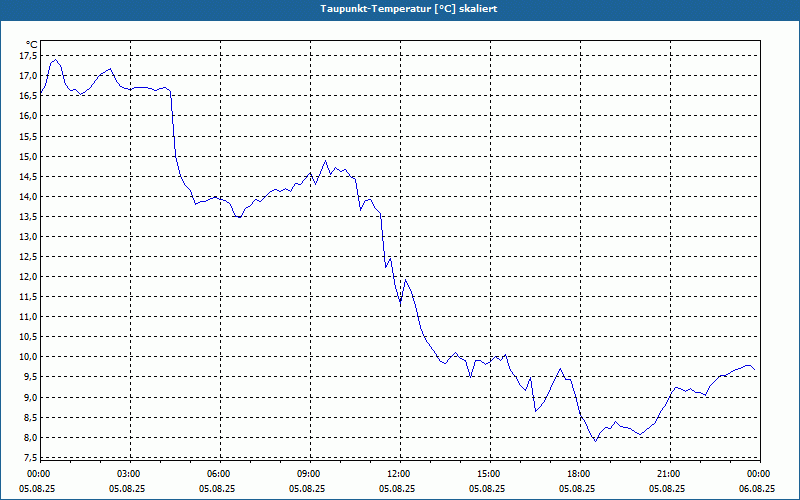
Task: Click the 05.08.25 date beneath 06:00
Action: (x=217, y=488)
